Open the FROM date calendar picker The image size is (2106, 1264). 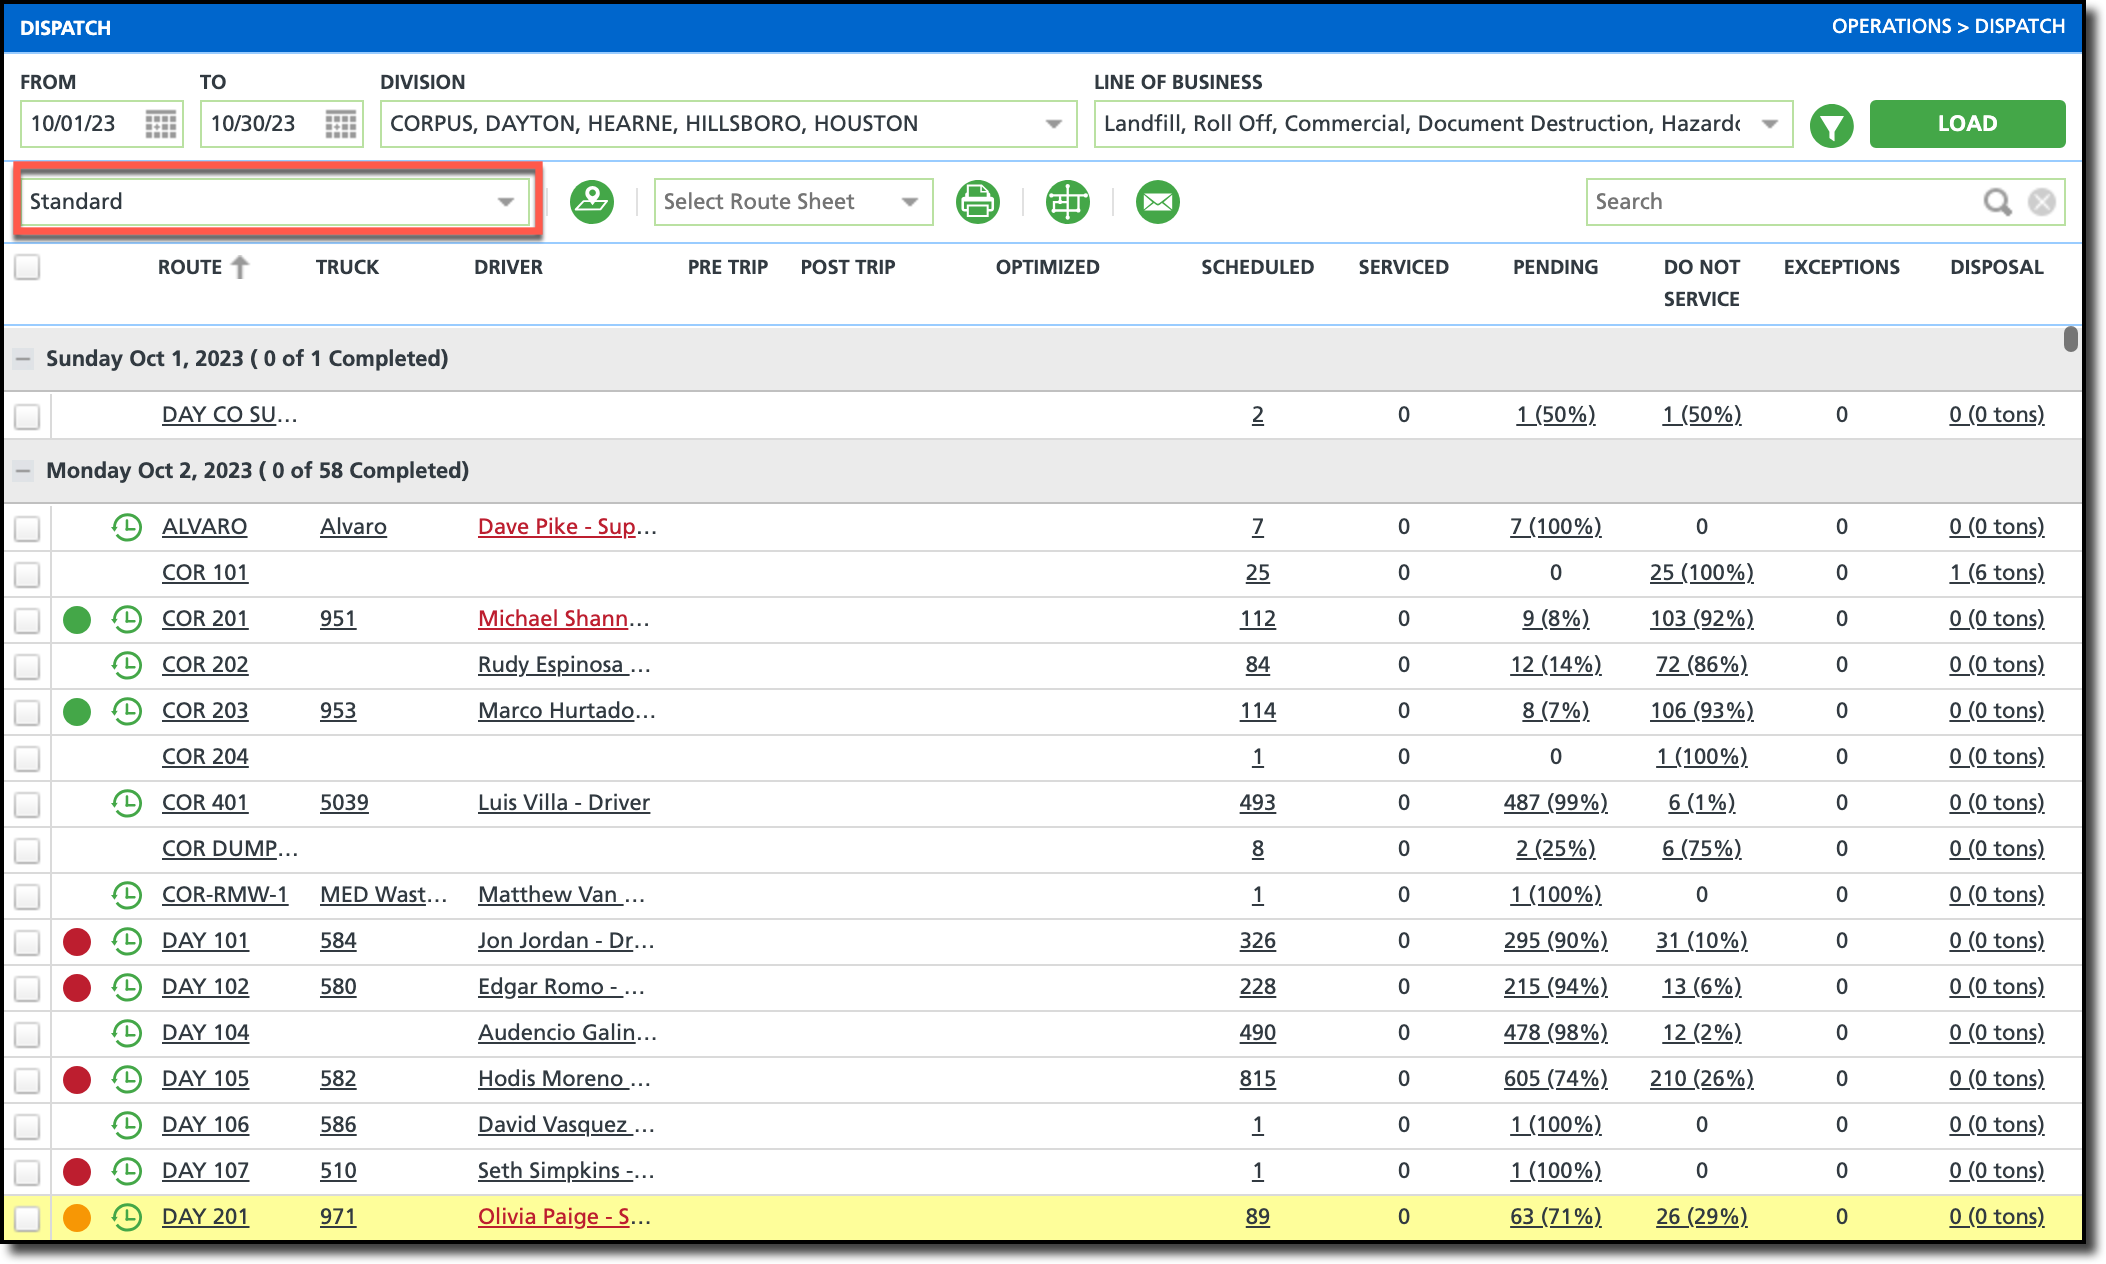point(160,124)
